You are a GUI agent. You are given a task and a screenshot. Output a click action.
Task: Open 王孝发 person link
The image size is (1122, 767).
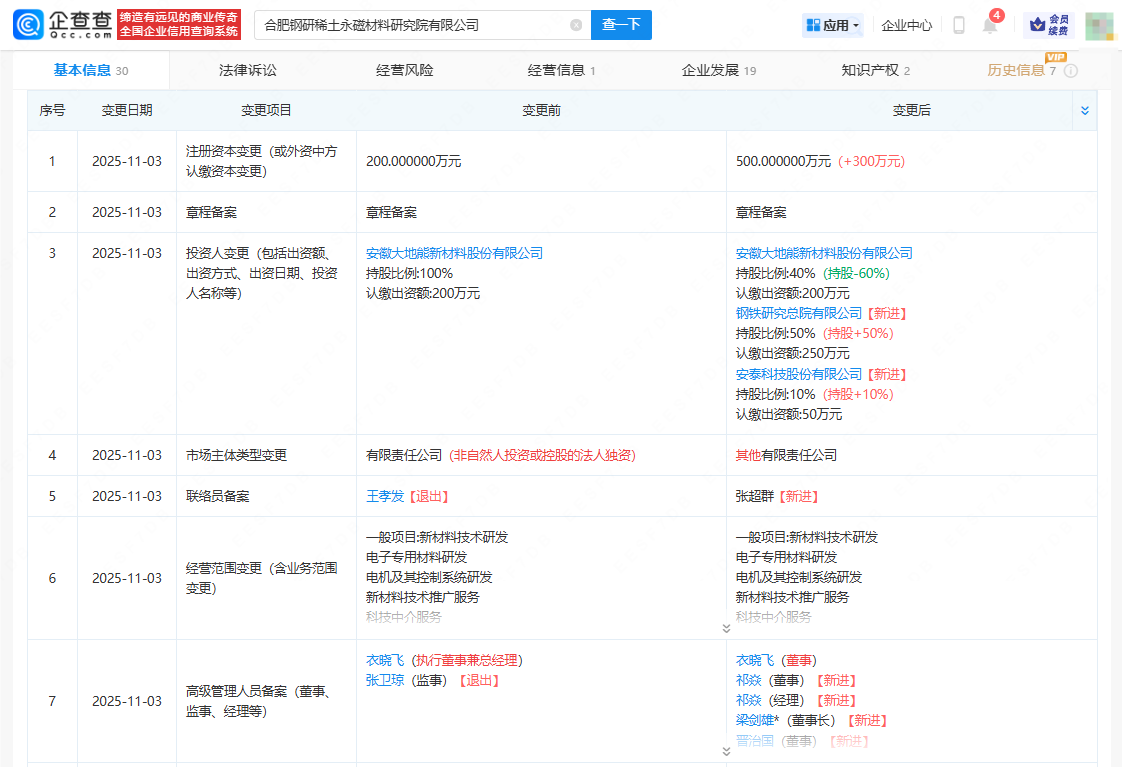point(384,496)
